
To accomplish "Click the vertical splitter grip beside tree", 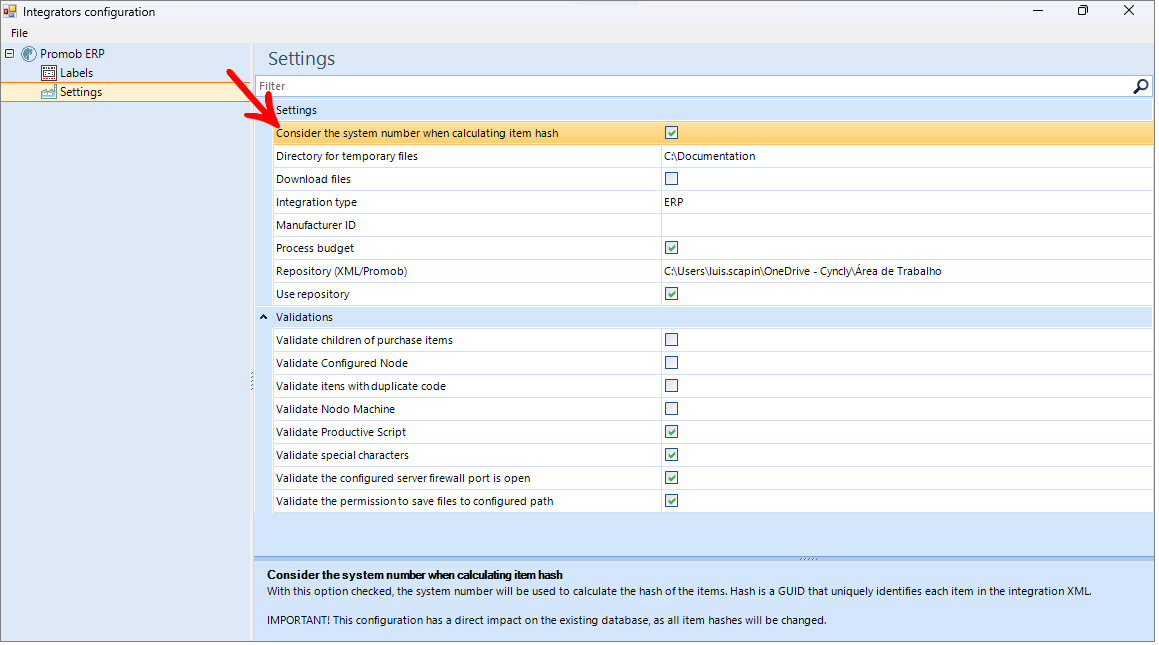I will tap(252, 380).
